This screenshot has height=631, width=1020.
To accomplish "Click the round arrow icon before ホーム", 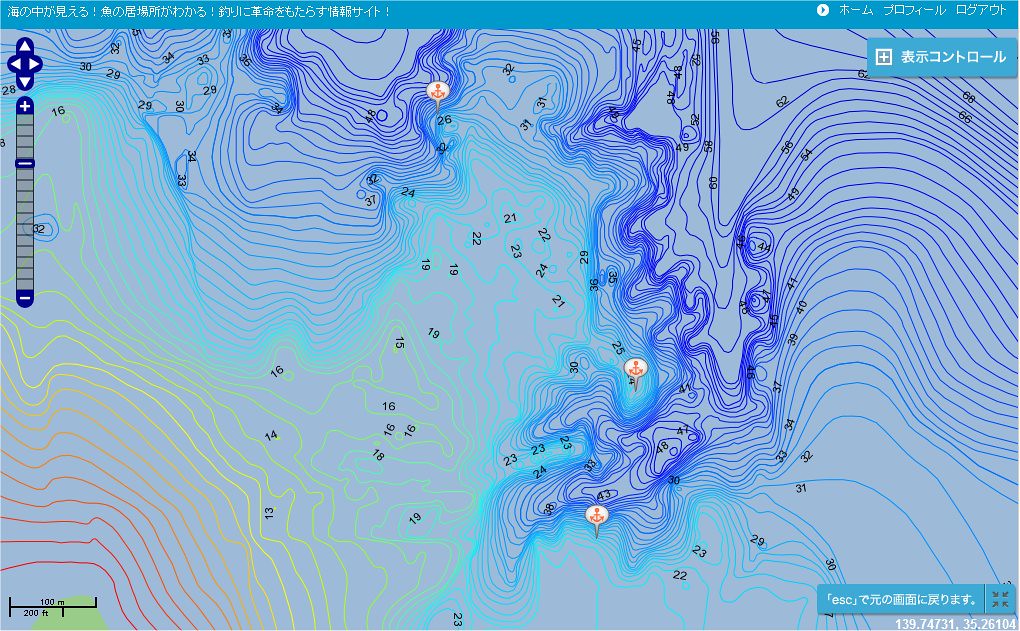I will 823,10.
